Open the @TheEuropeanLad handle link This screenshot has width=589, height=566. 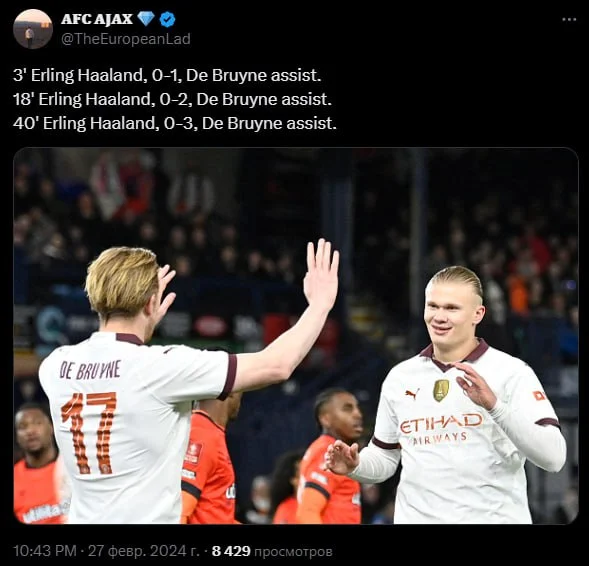(x=126, y=39)
